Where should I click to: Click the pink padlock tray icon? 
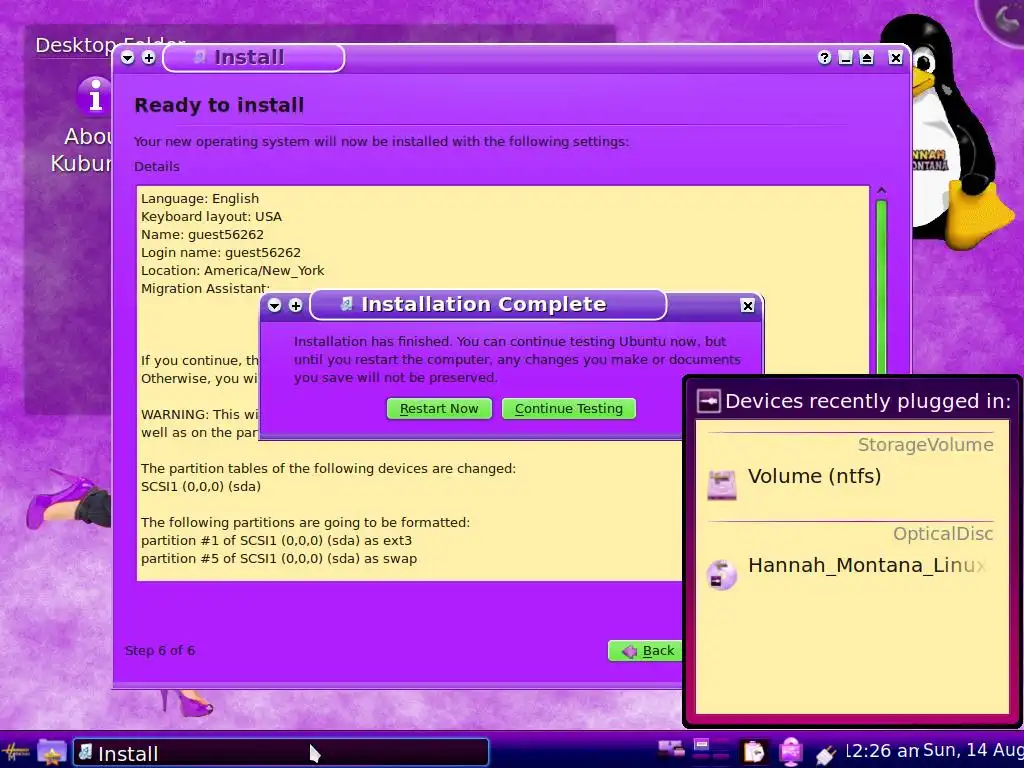[790, 752]
